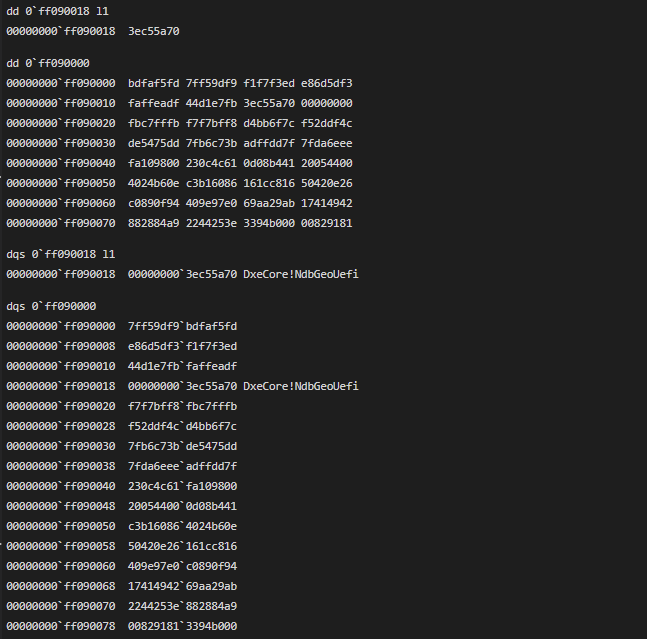This screenshot has width=647, height=639.
Task: Select dword fa109800 in dd dump
Action: pyautogui.click(x=153, y=163)
